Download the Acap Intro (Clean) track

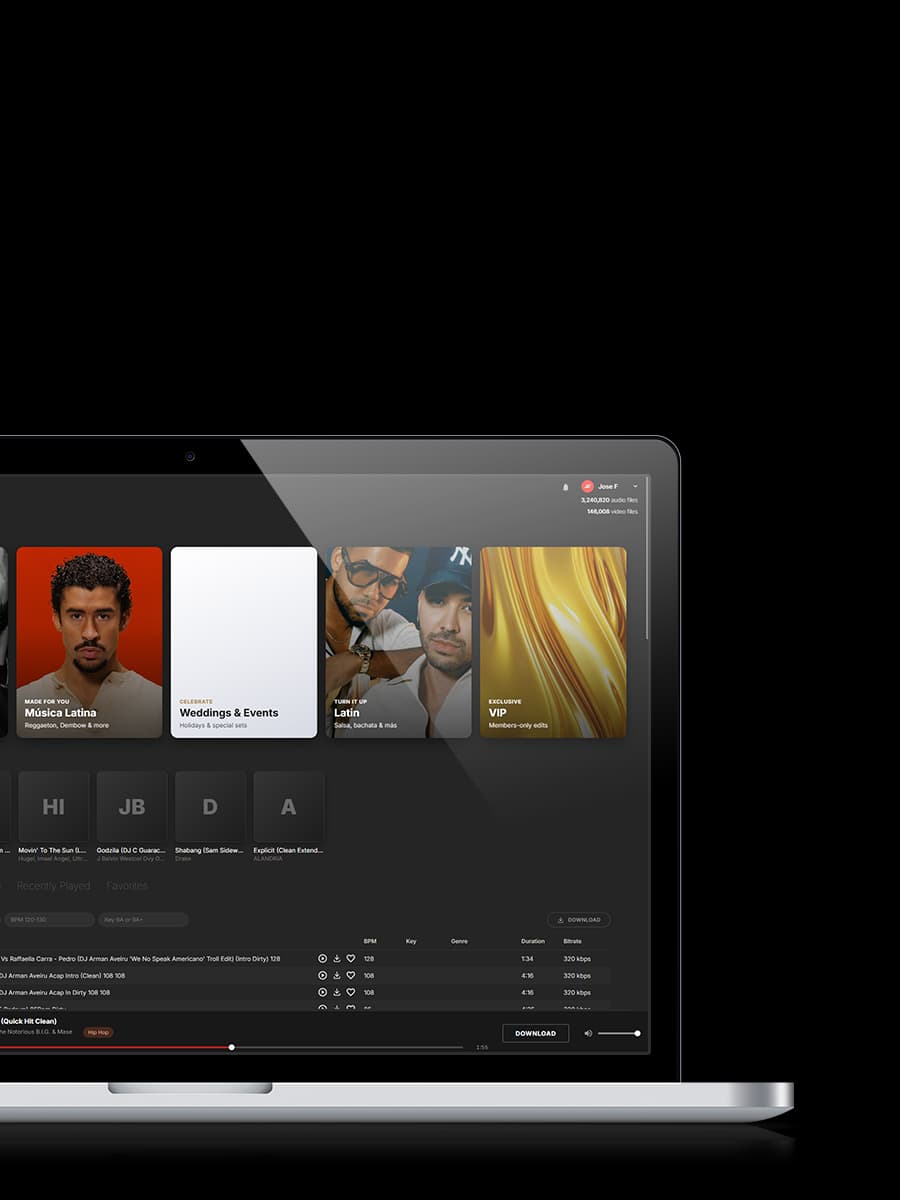tap(337, 975)
